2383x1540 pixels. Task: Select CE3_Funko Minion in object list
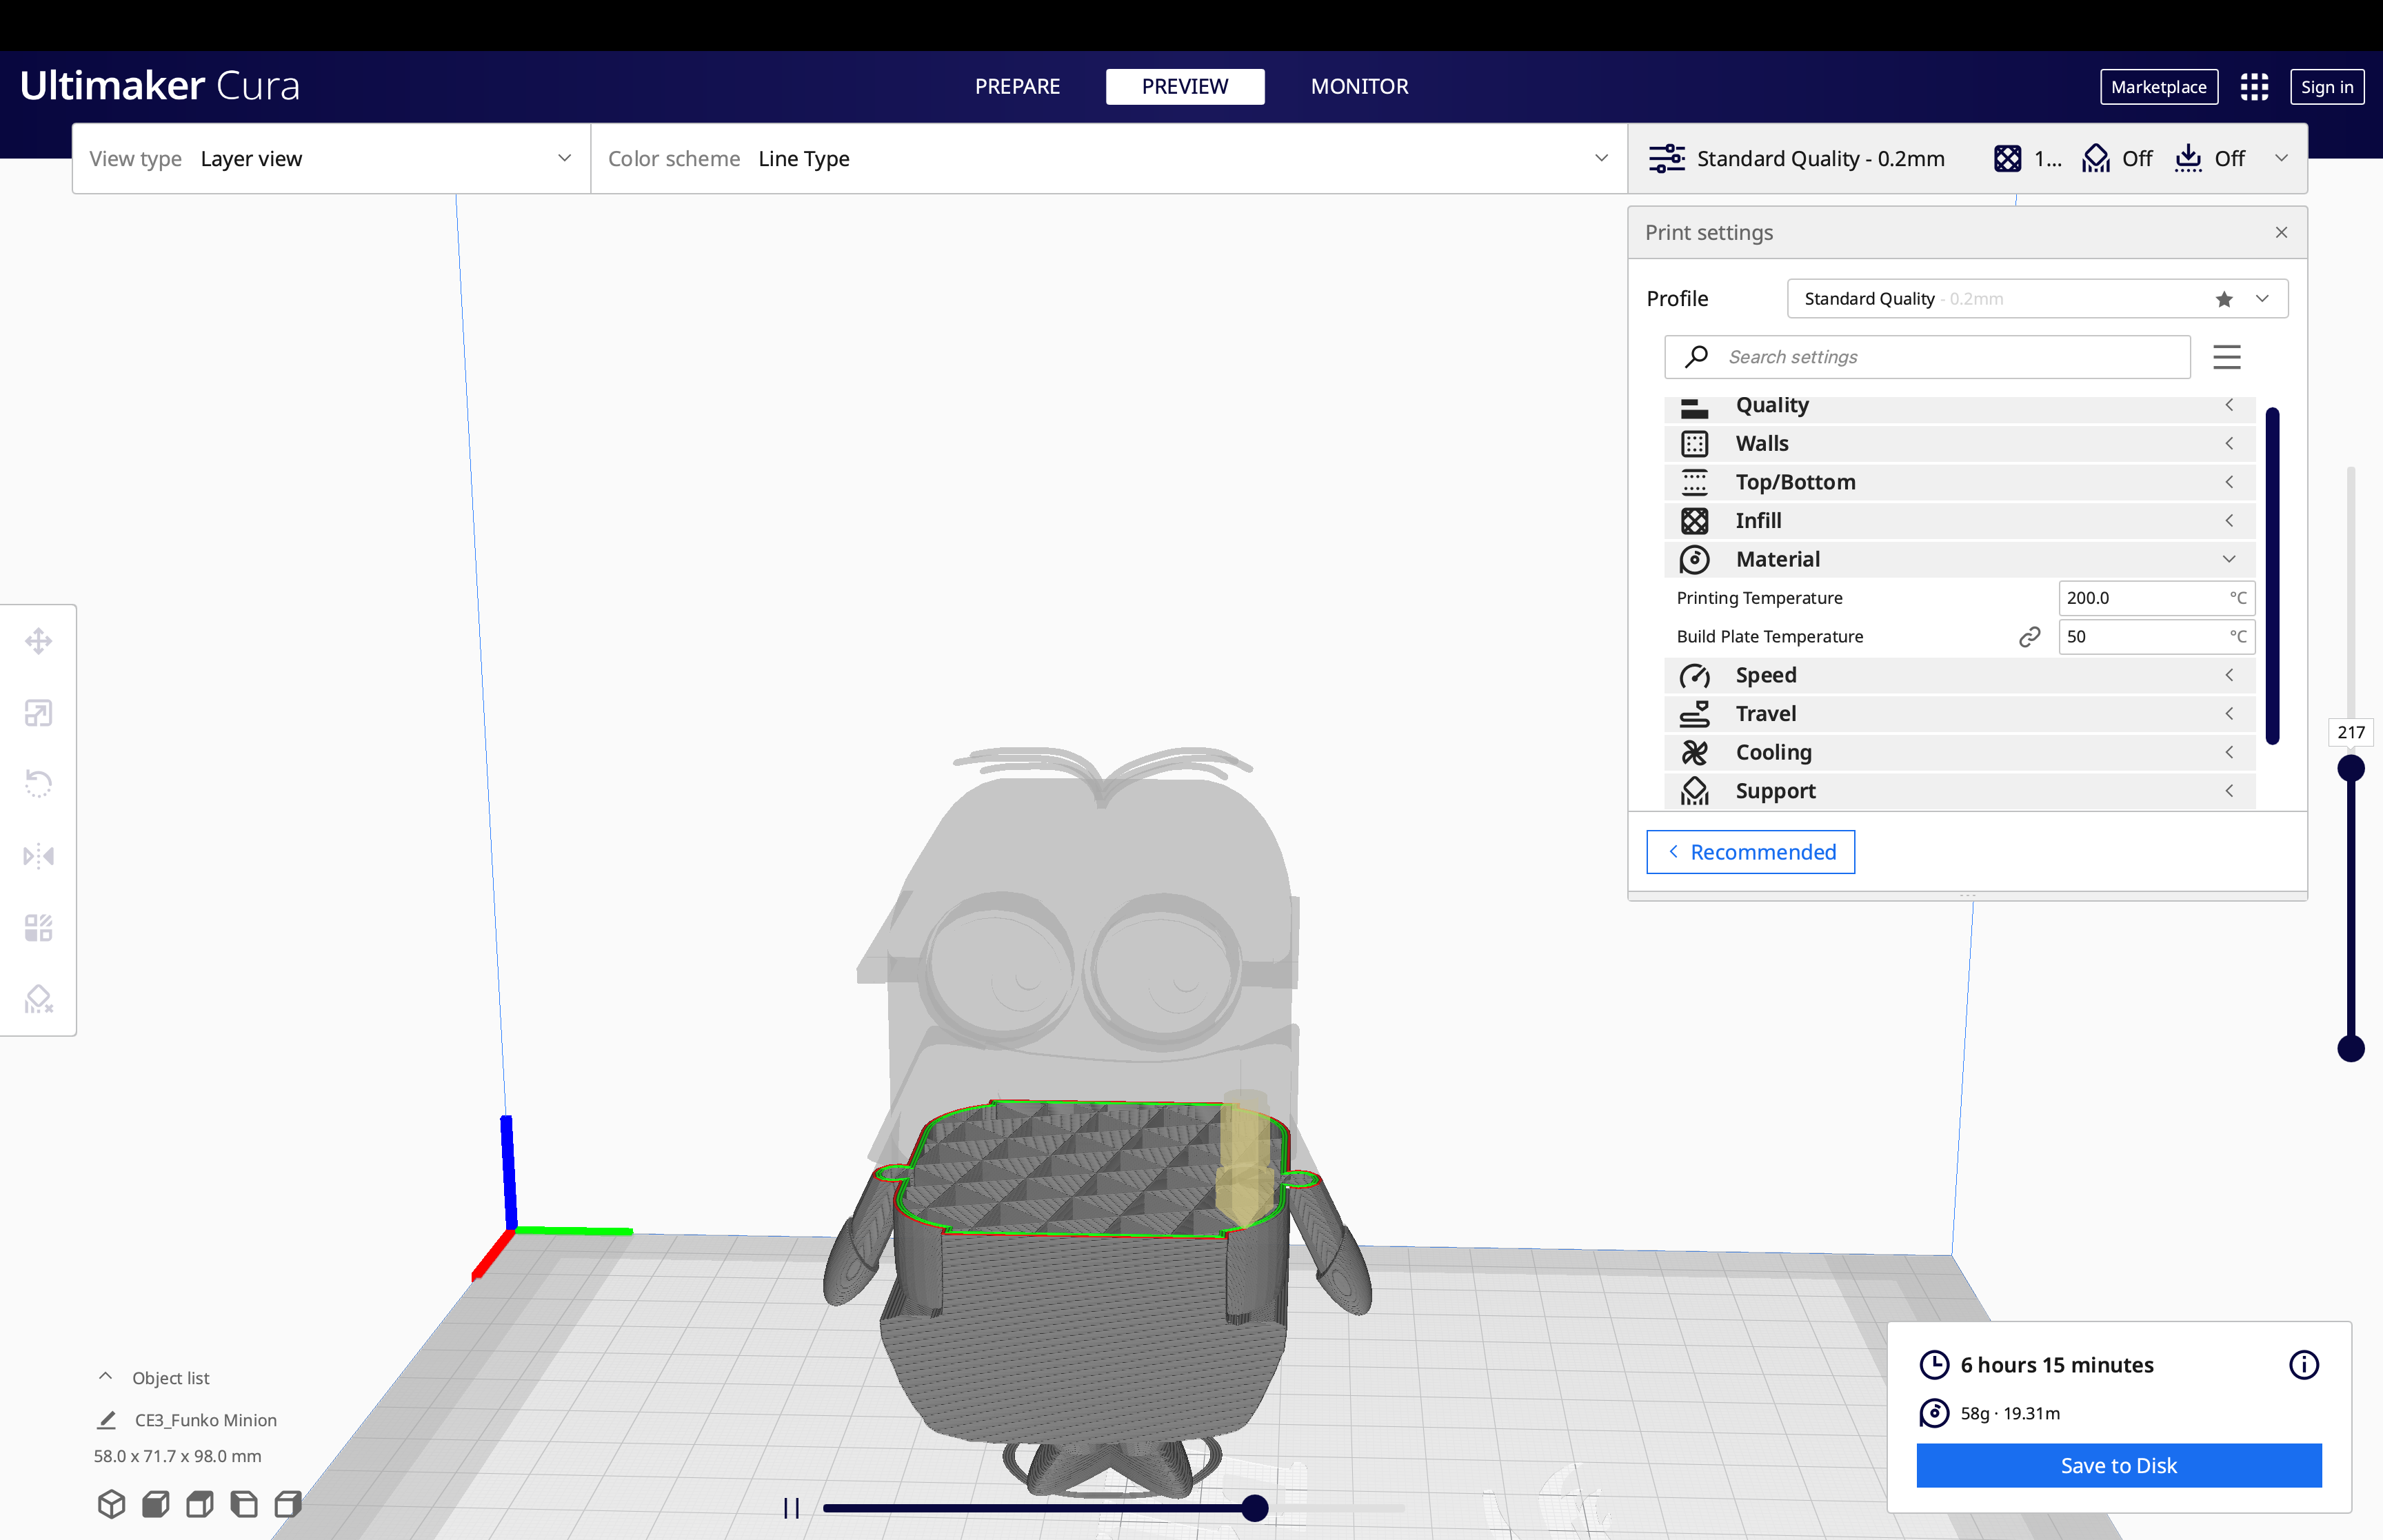click(x=205, y=1420)
